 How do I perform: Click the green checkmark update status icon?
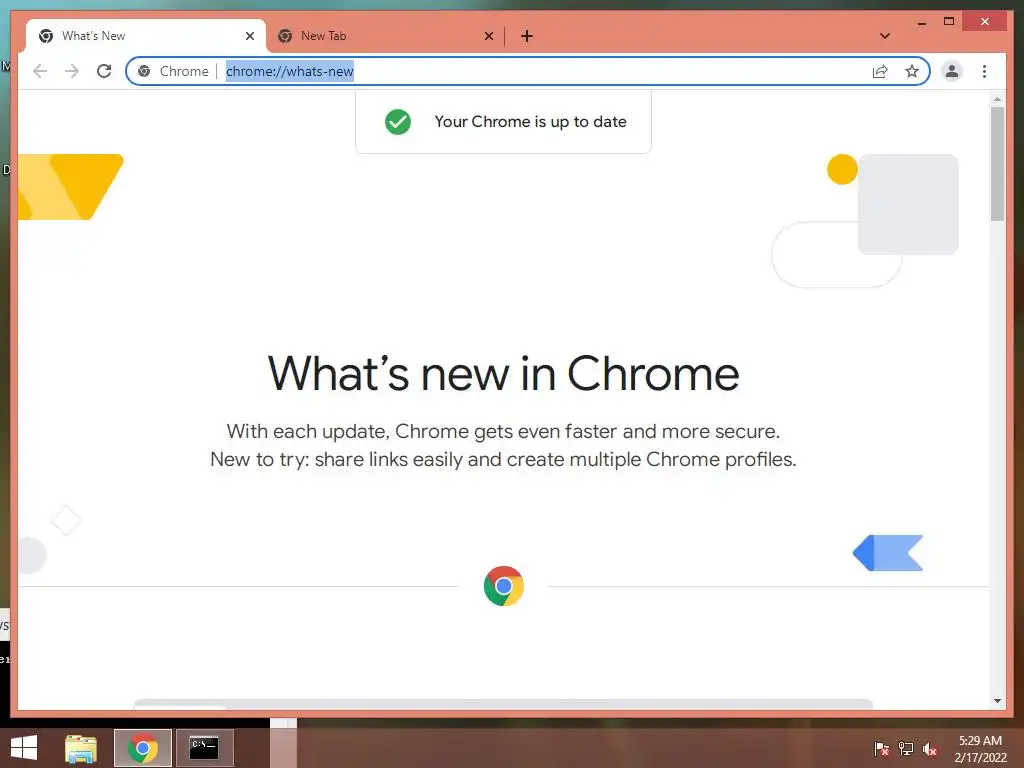tap(398, 121)
